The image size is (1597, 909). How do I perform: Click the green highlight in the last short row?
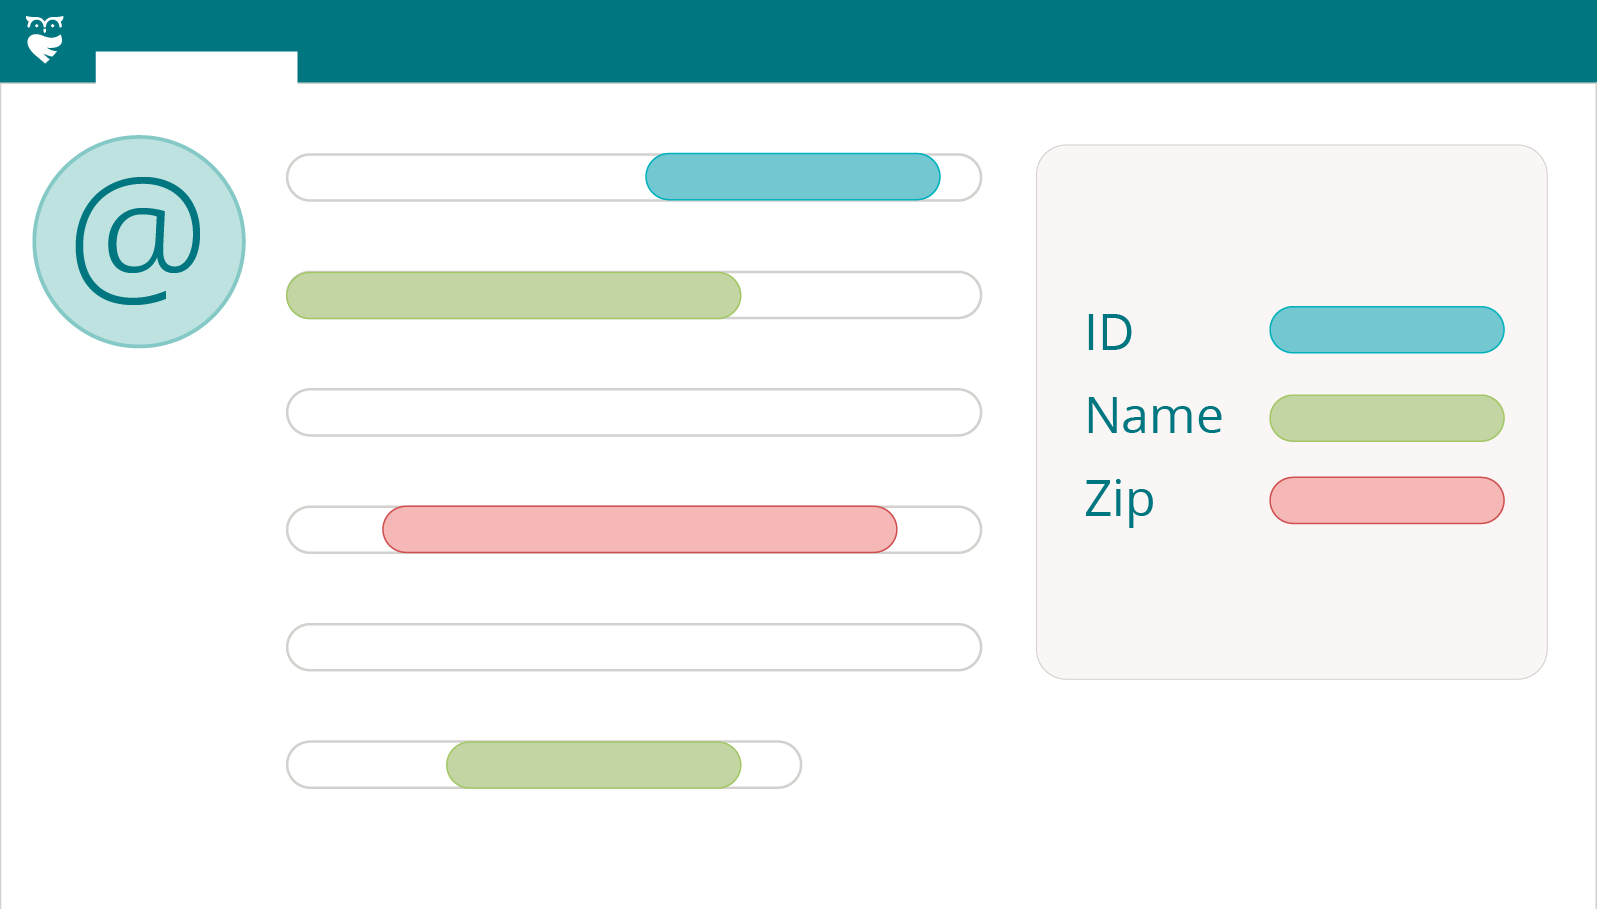(x=593, y=765)
